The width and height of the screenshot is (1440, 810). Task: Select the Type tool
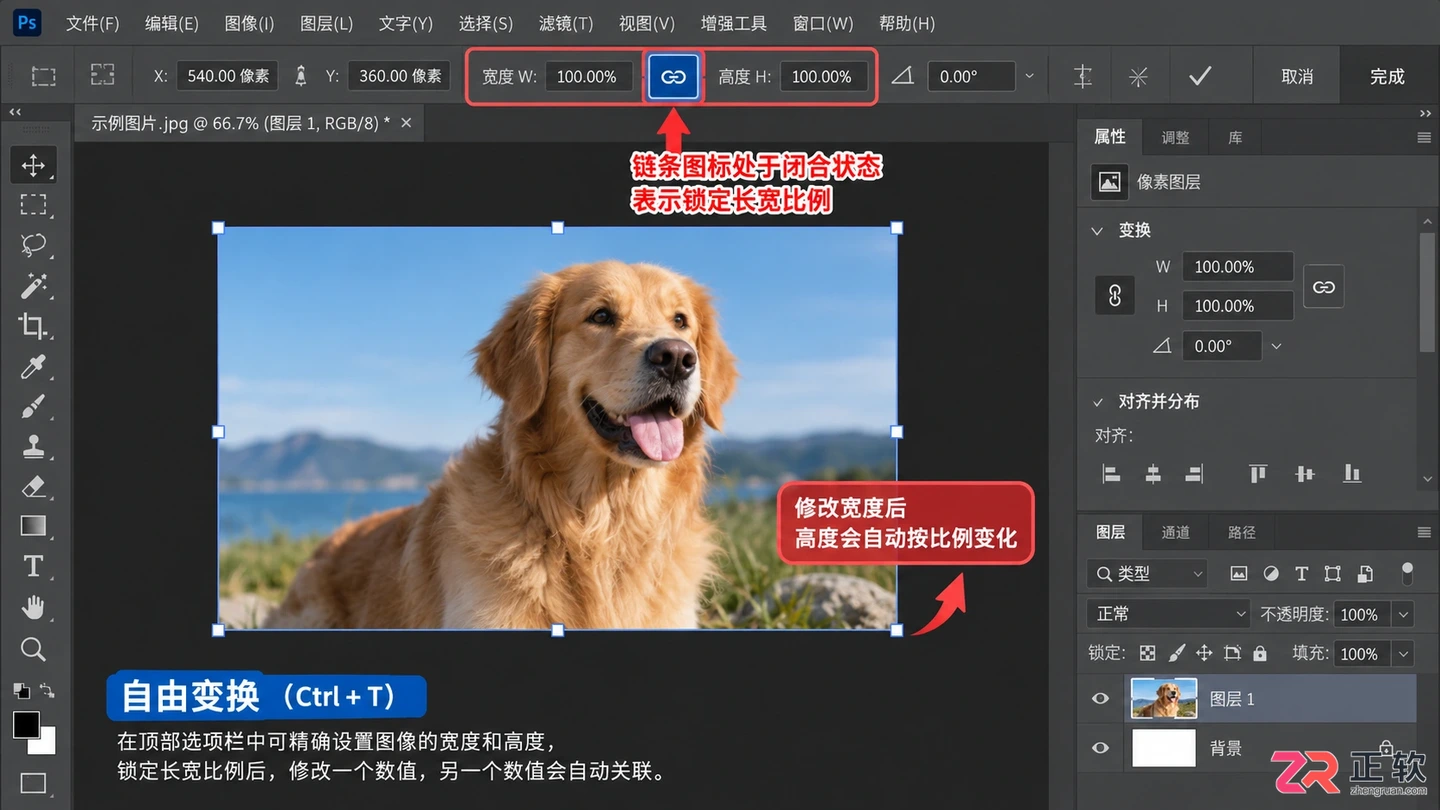(x=33, y=567)
